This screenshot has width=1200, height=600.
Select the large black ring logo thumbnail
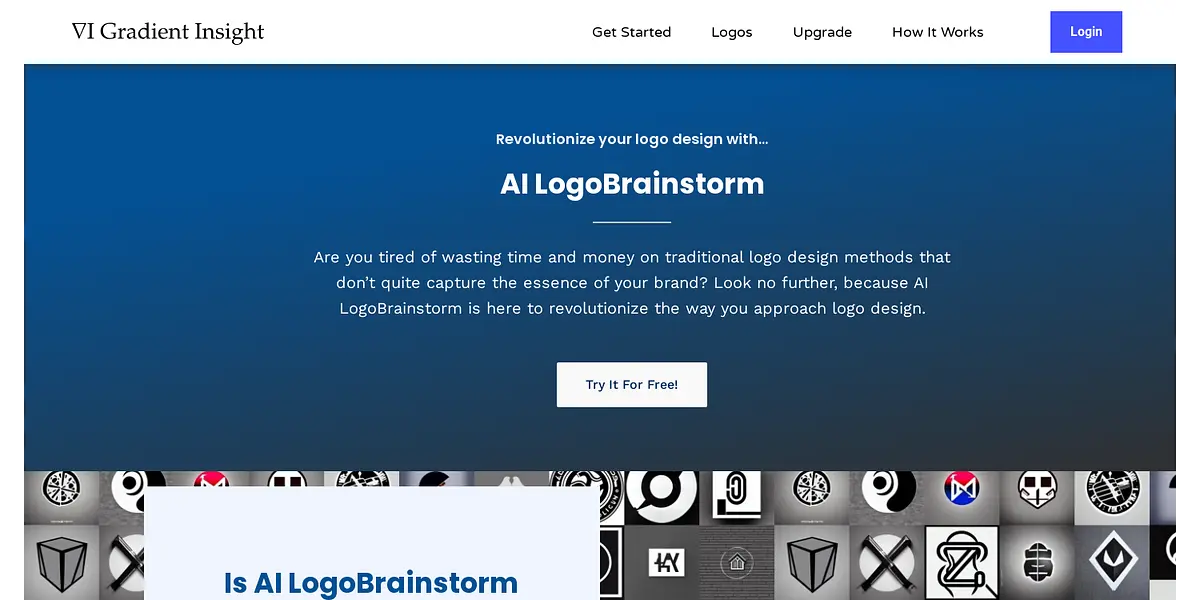click(x=662, y=498)
